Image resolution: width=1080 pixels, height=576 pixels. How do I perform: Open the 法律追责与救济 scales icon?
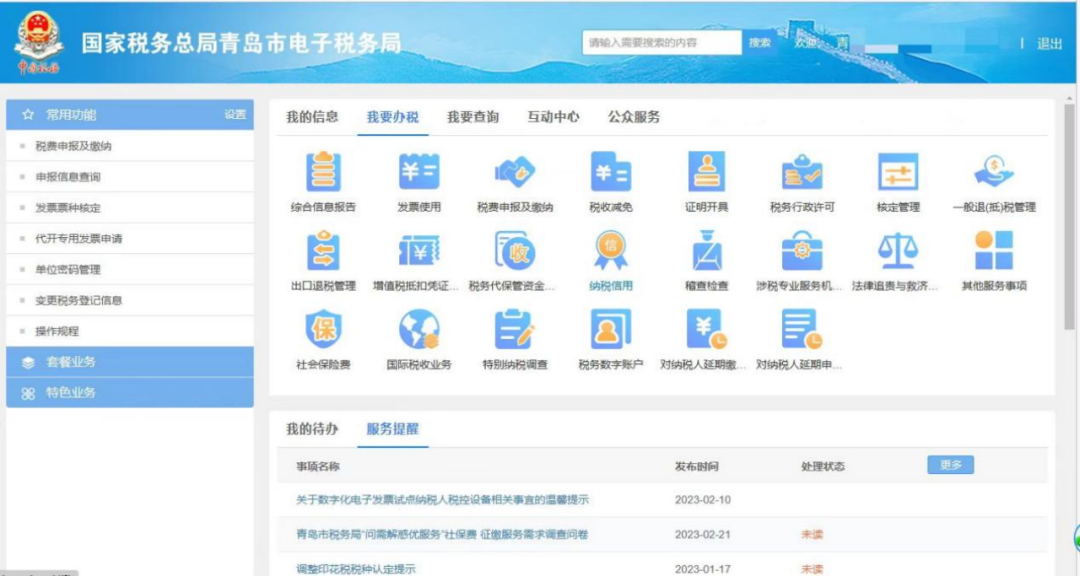point(897,251)
